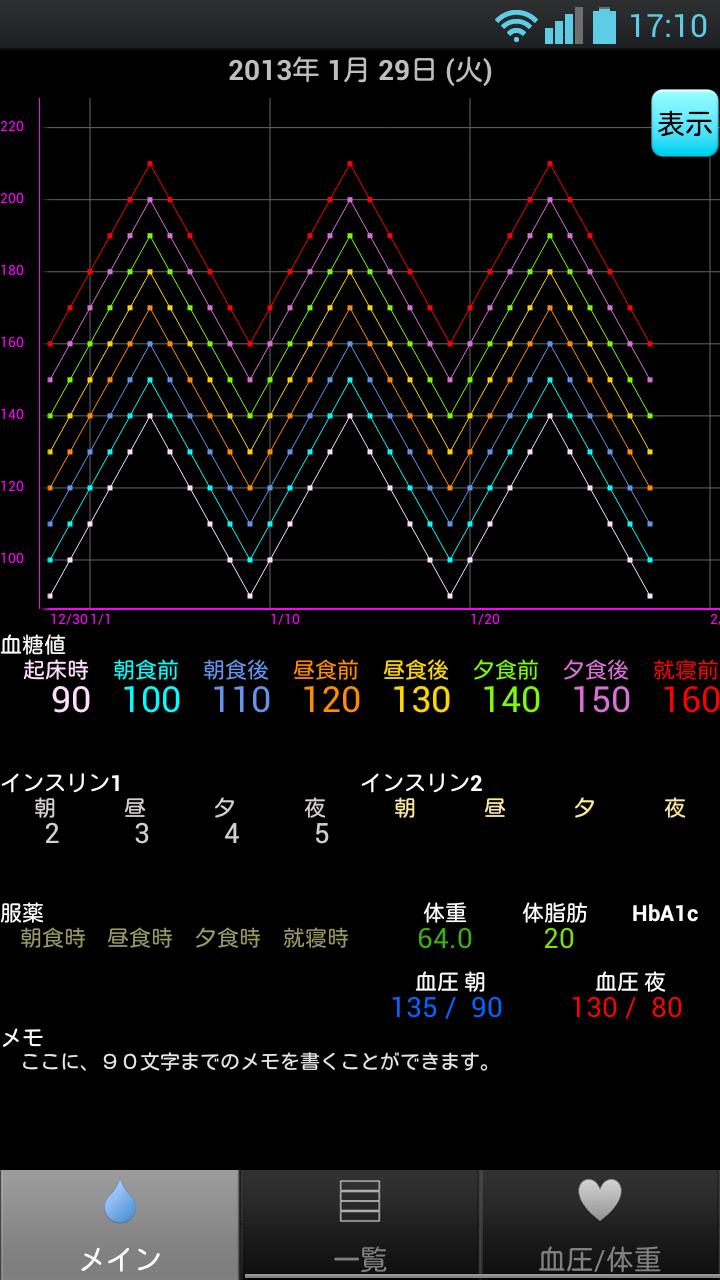Switch to the 一覧 list tab

tap(360, 1225)
